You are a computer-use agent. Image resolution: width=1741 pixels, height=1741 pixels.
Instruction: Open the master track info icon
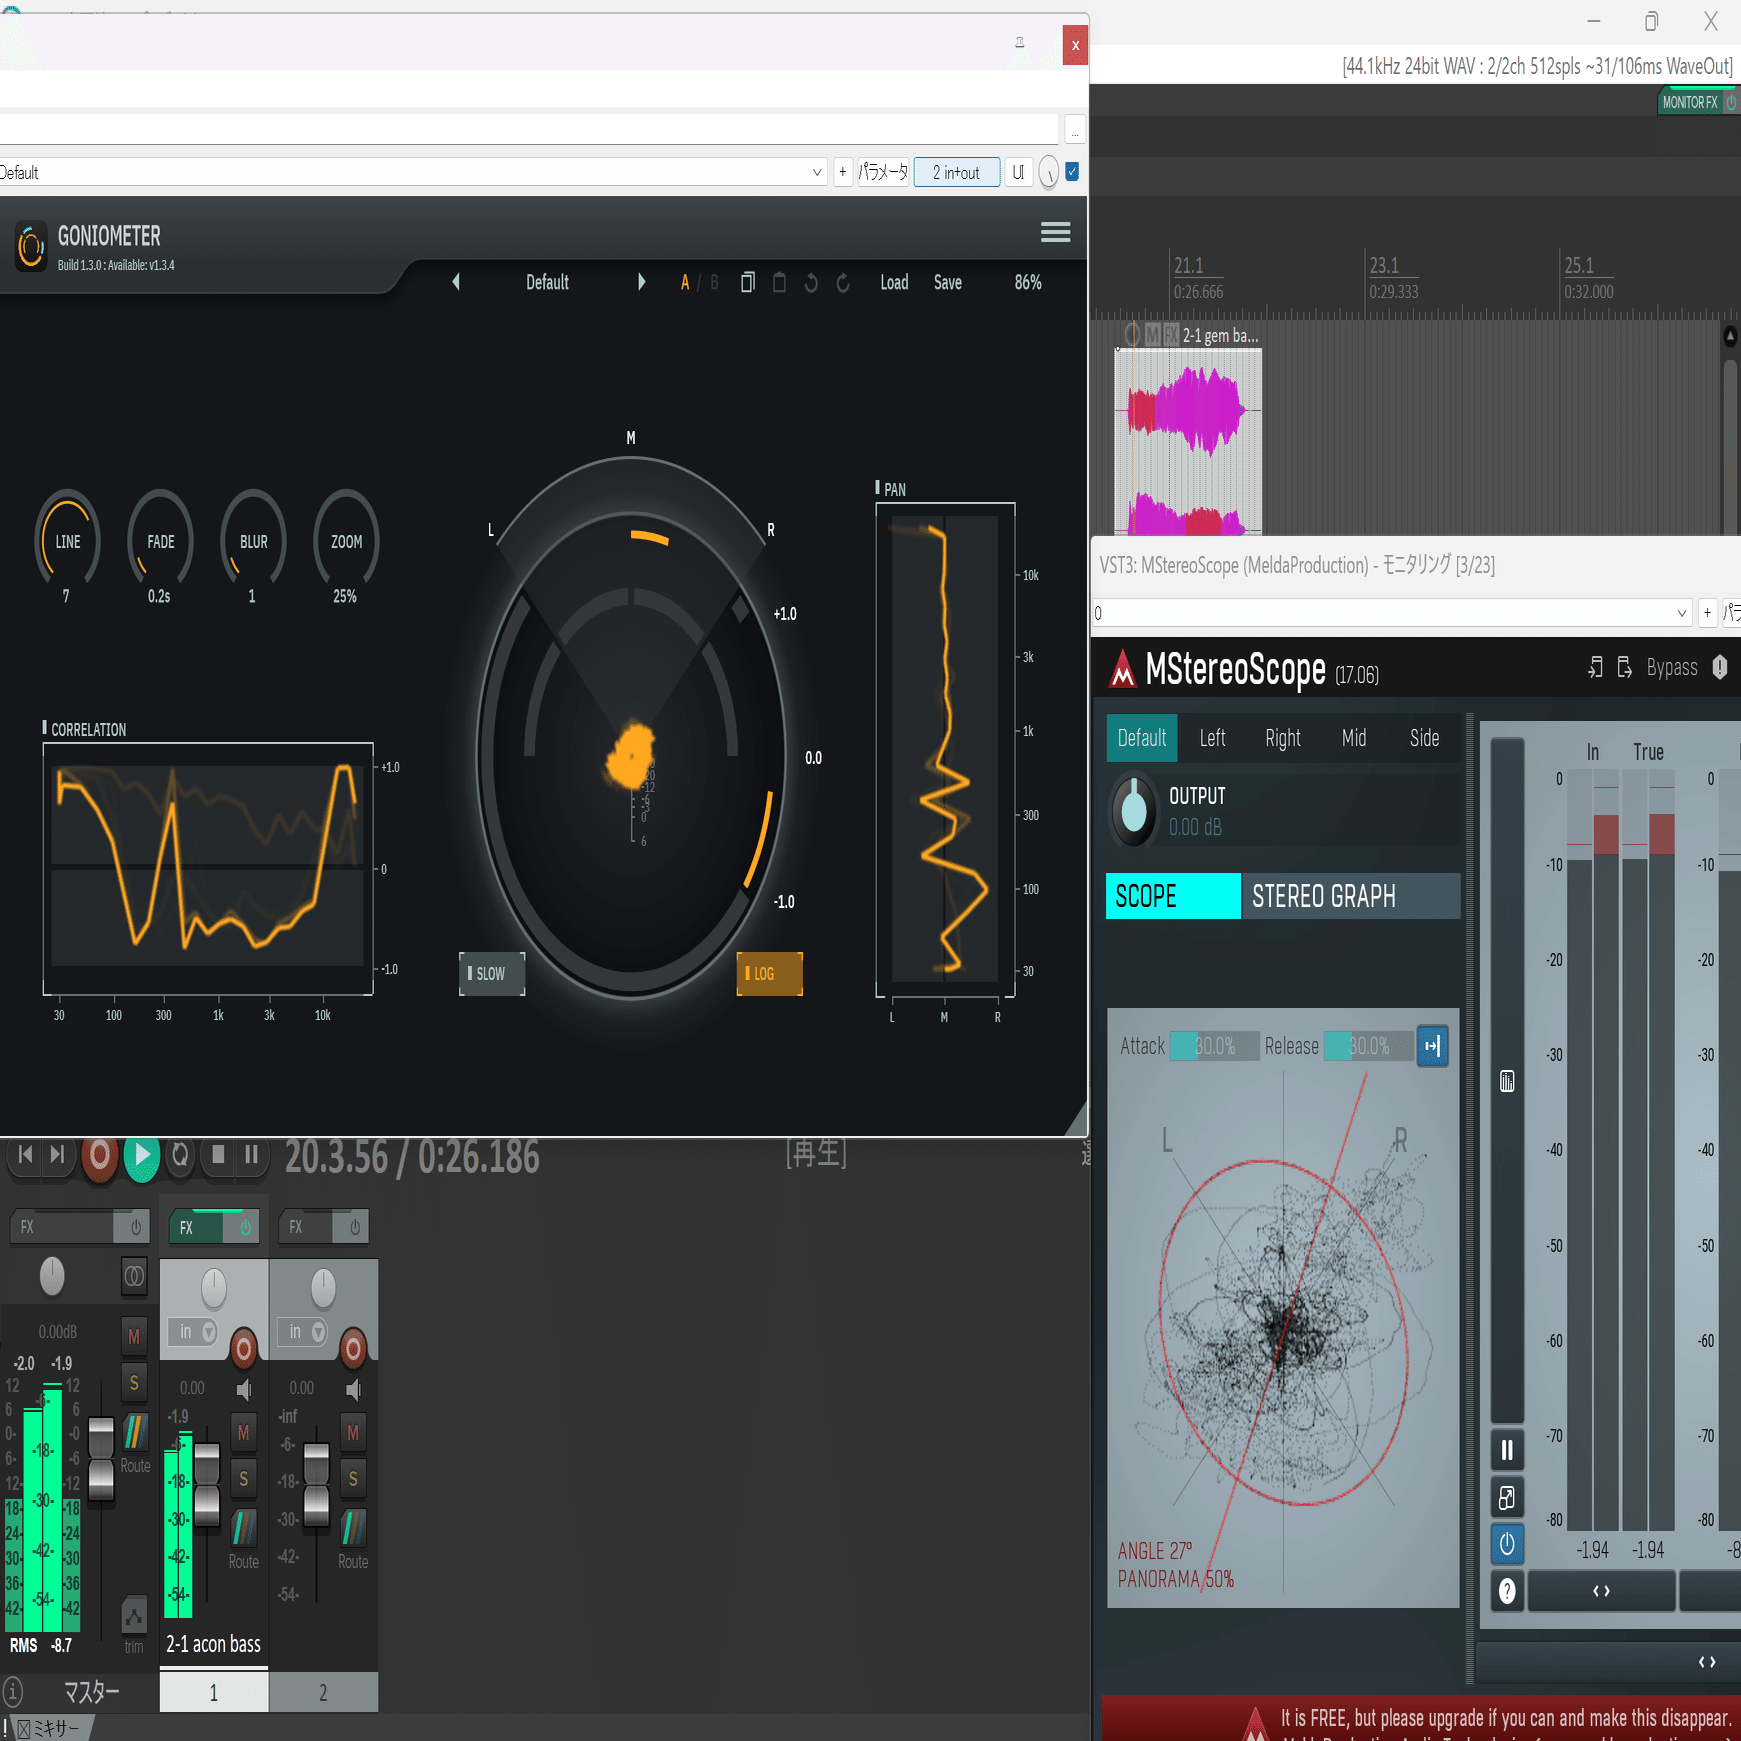tap(13, 1692)
